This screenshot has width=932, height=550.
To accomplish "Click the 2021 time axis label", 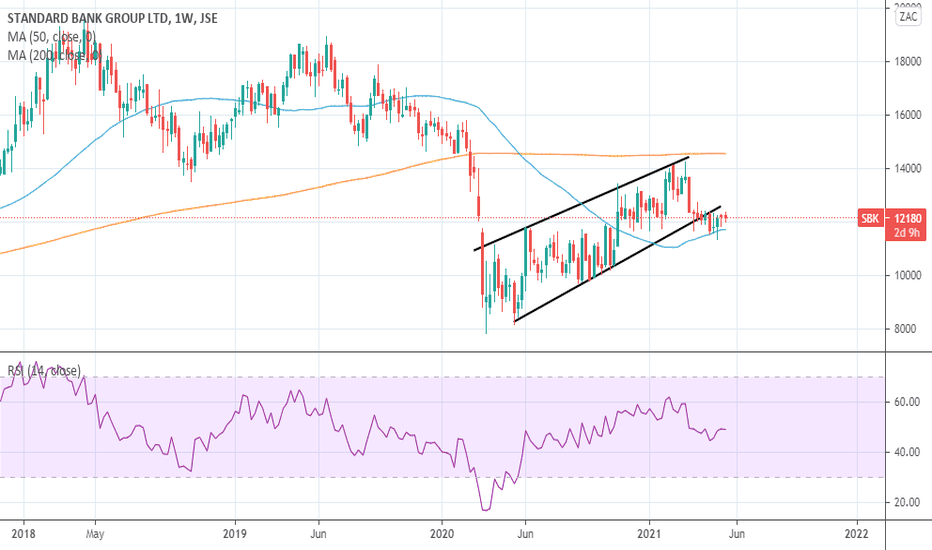I will click(649, 533).
